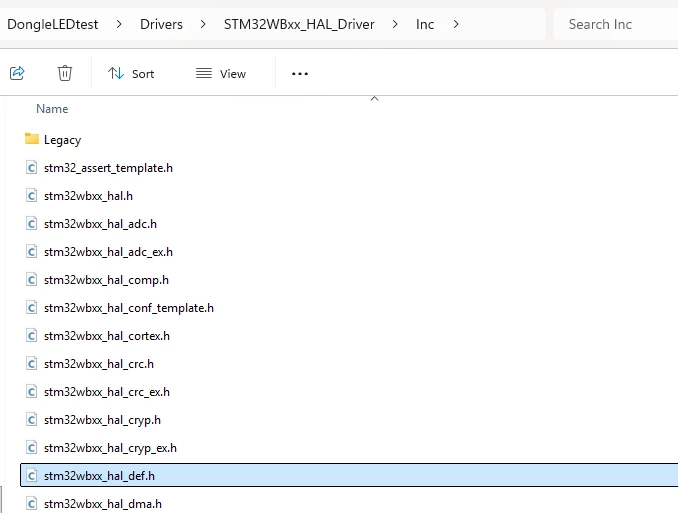Go to Drivers in breadcrumb
This screenshot has height=513, width=678.
[x=161, y=24]
